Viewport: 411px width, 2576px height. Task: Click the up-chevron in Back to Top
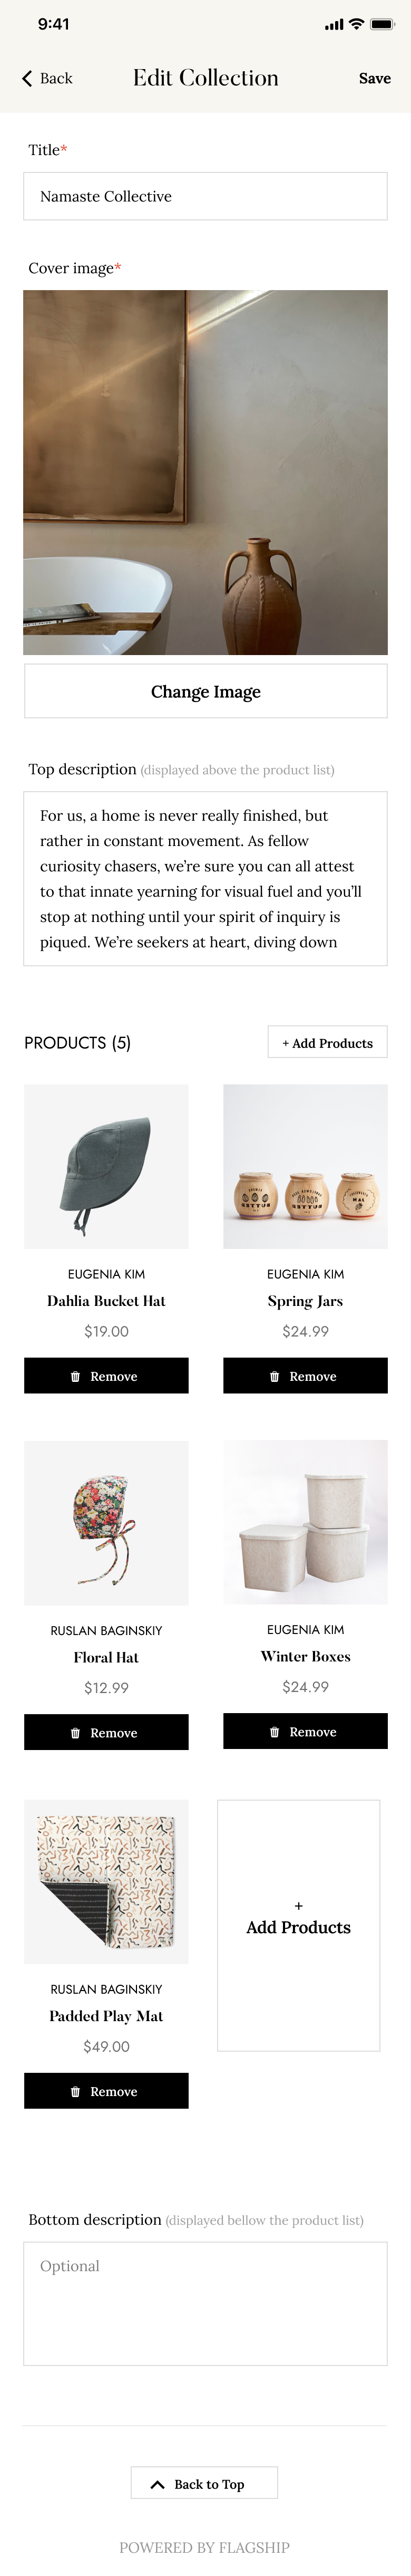click(157, 2484)
